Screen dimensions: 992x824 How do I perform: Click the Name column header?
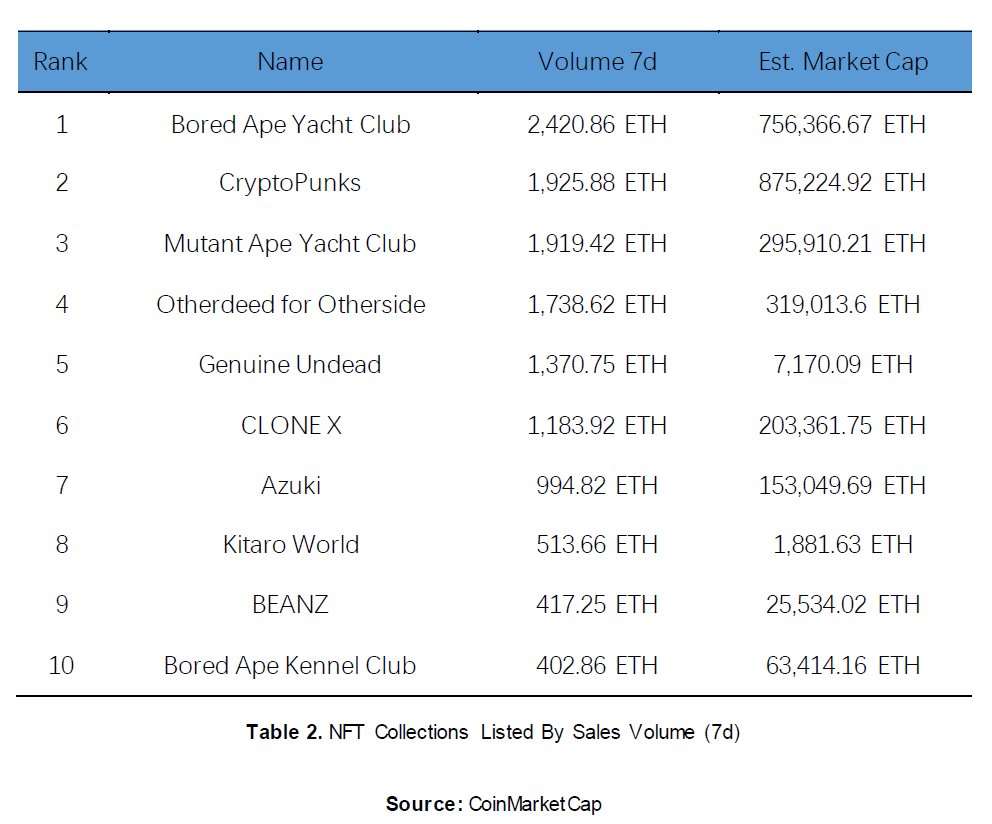tap(290, 62)
